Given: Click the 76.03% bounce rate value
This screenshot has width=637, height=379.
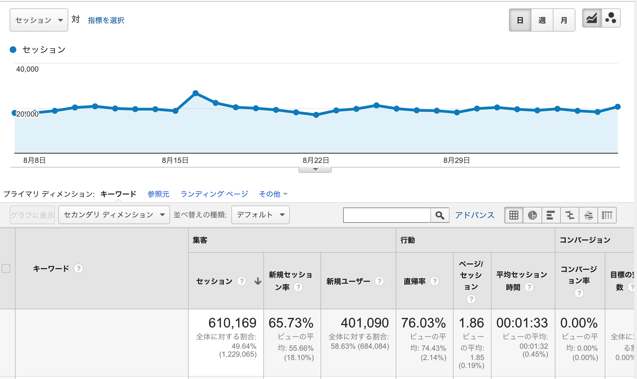Looking at the screenshot, I should [x=423, y=323].
